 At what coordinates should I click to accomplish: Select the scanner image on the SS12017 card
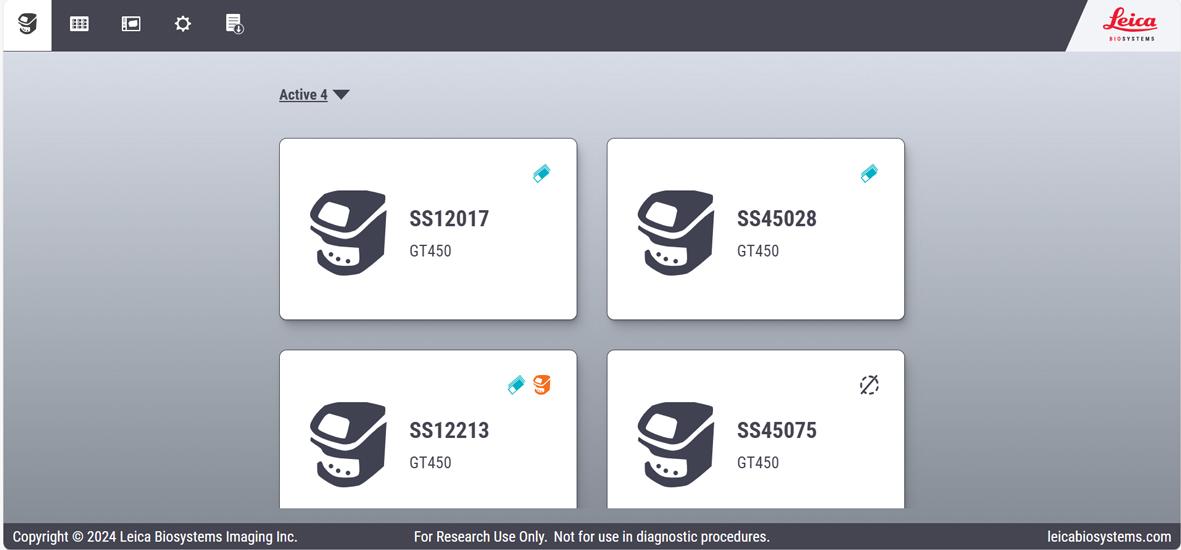click(x=348, y=233)
